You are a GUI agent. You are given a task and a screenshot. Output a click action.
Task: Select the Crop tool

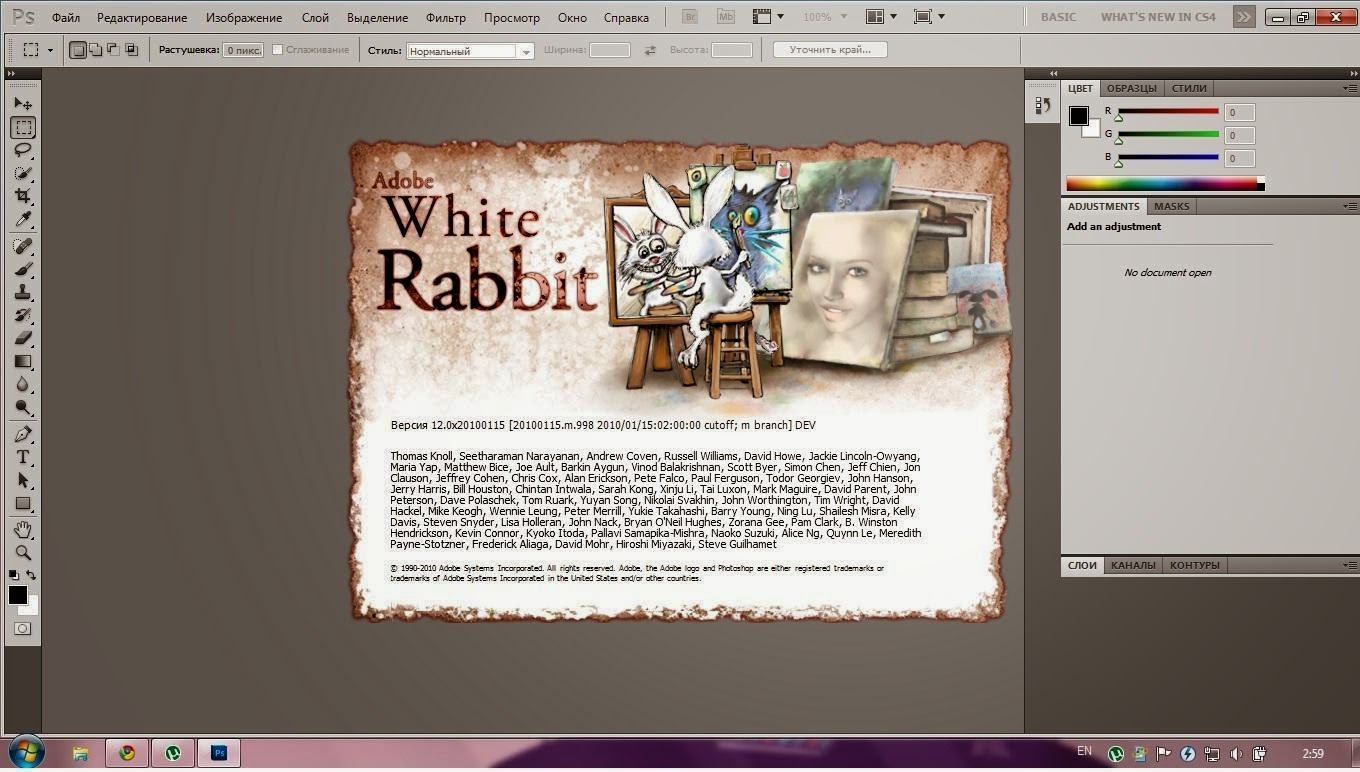click(x=23, y=196)
